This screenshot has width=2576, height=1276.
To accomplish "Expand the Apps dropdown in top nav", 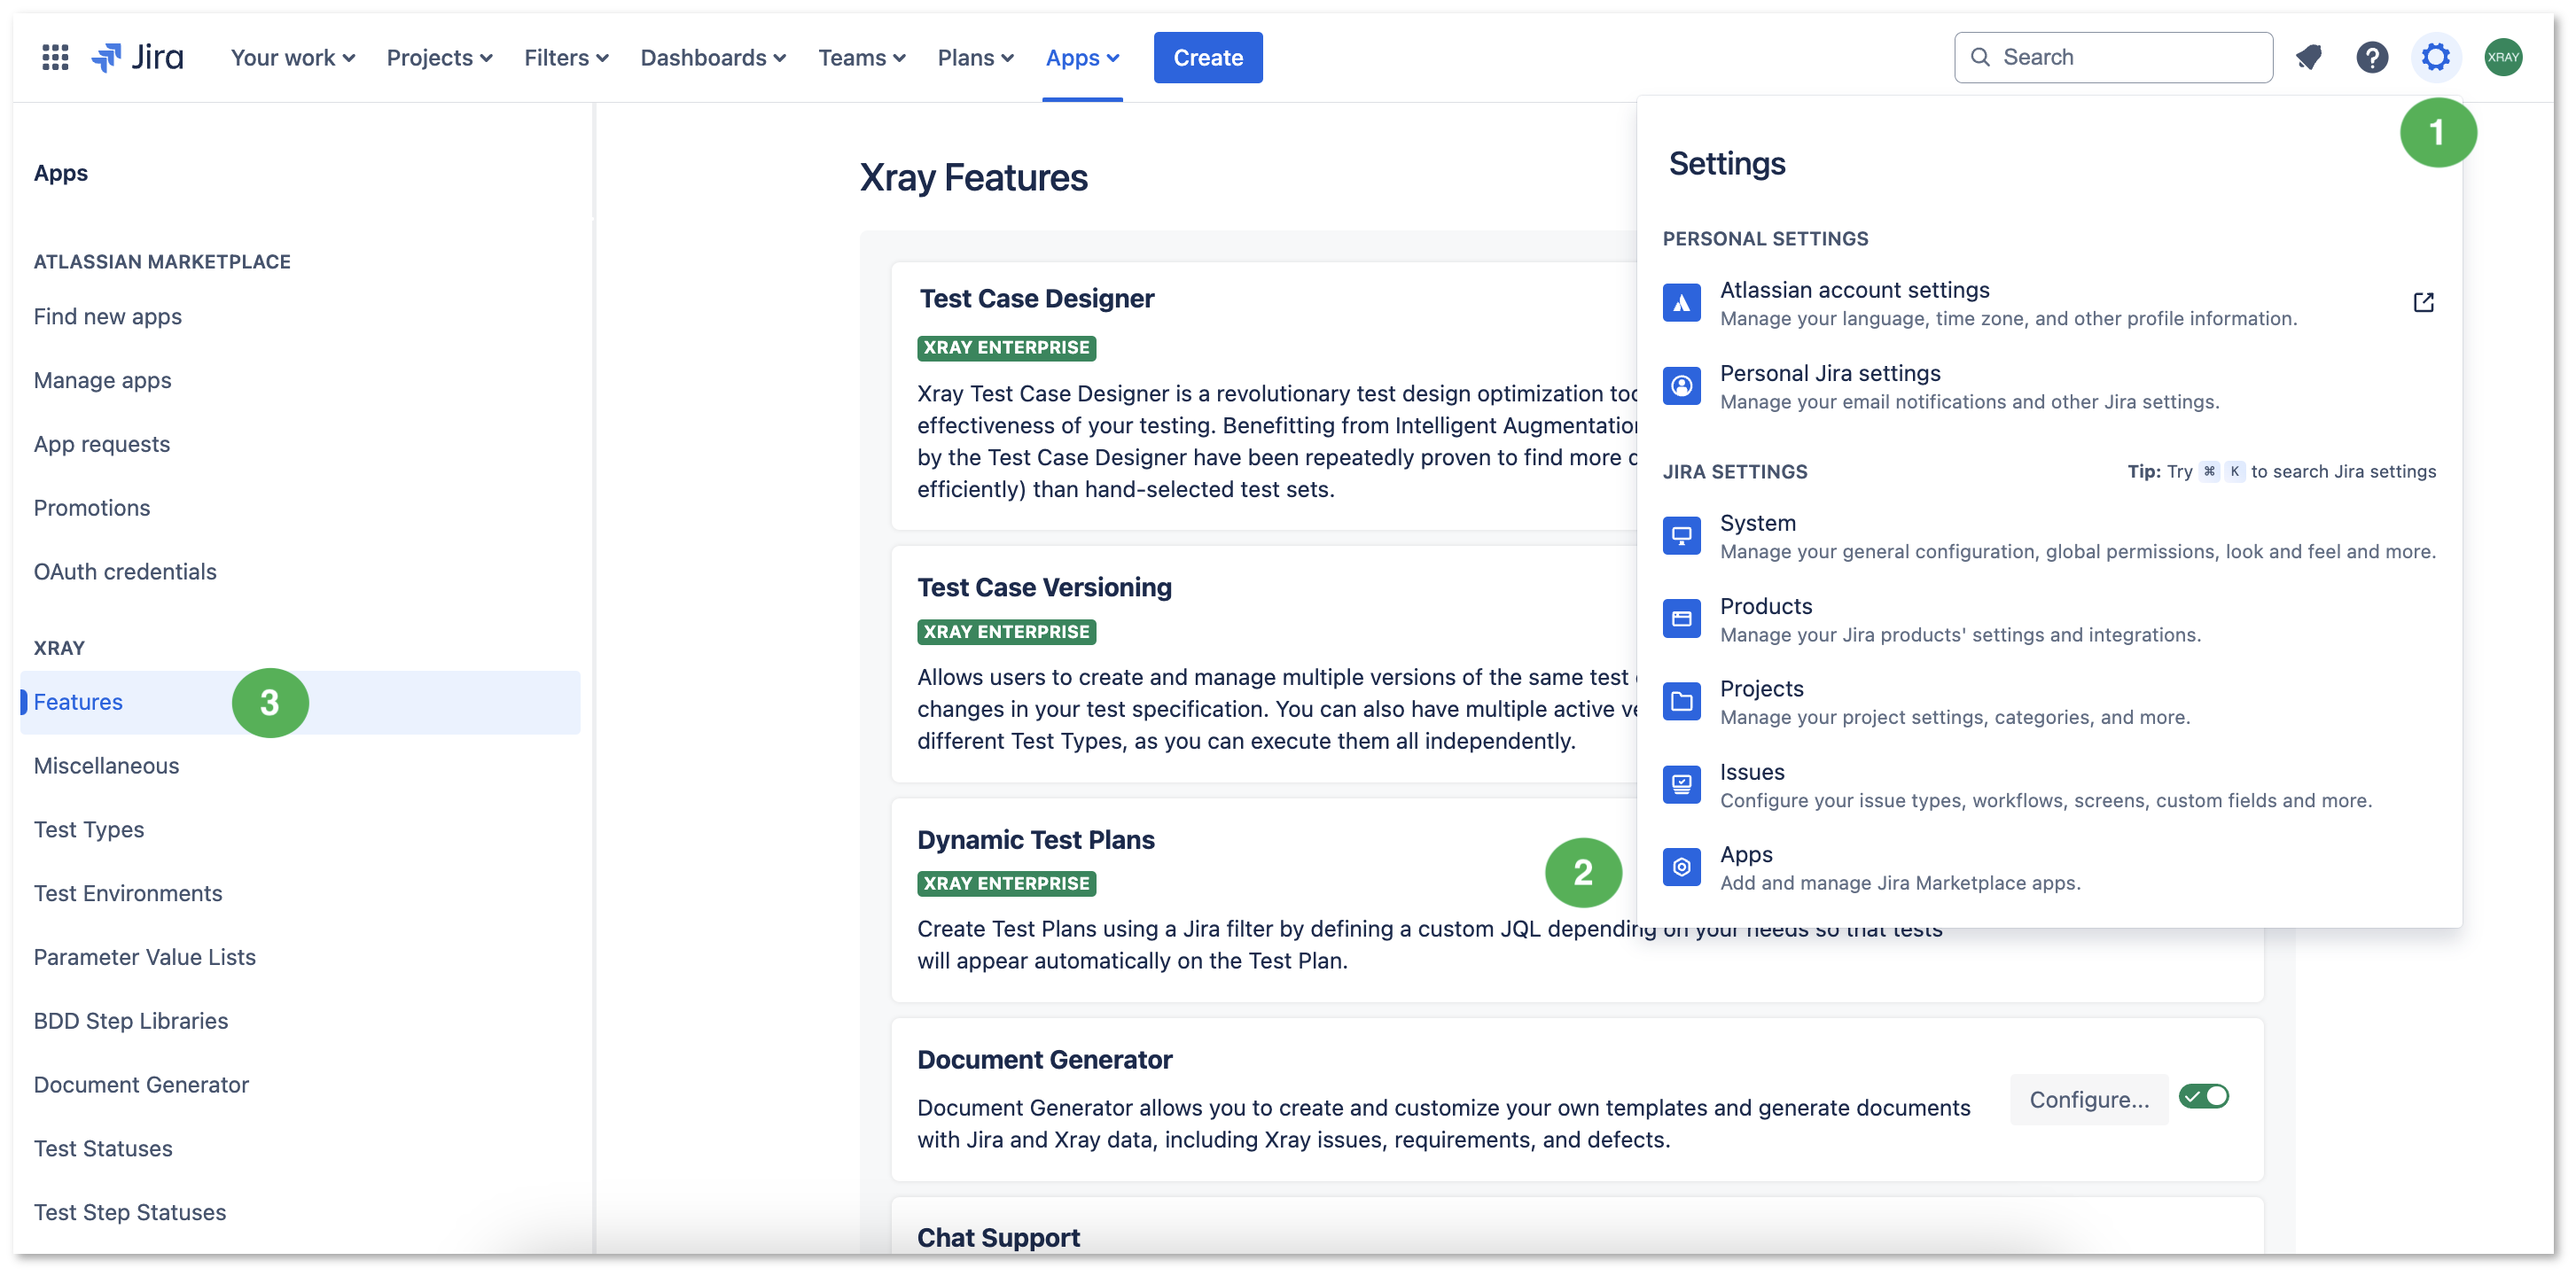I will (1082, 58).
